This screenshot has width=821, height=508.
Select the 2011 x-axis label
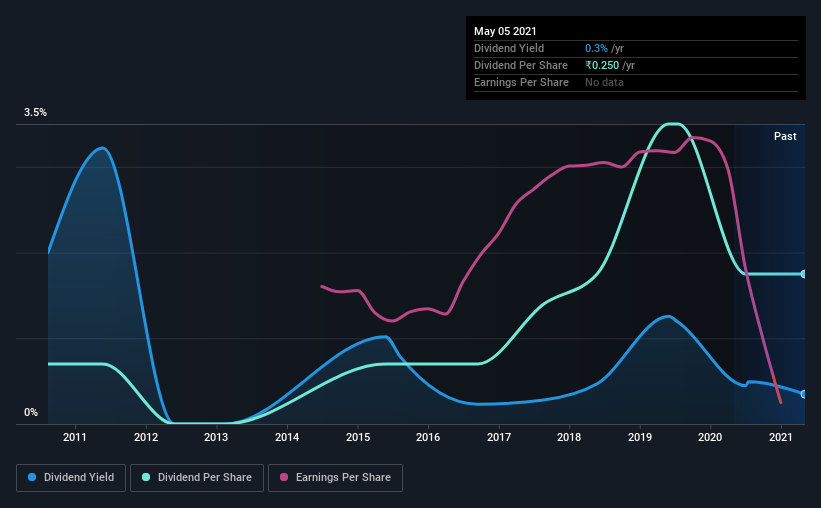75,437
